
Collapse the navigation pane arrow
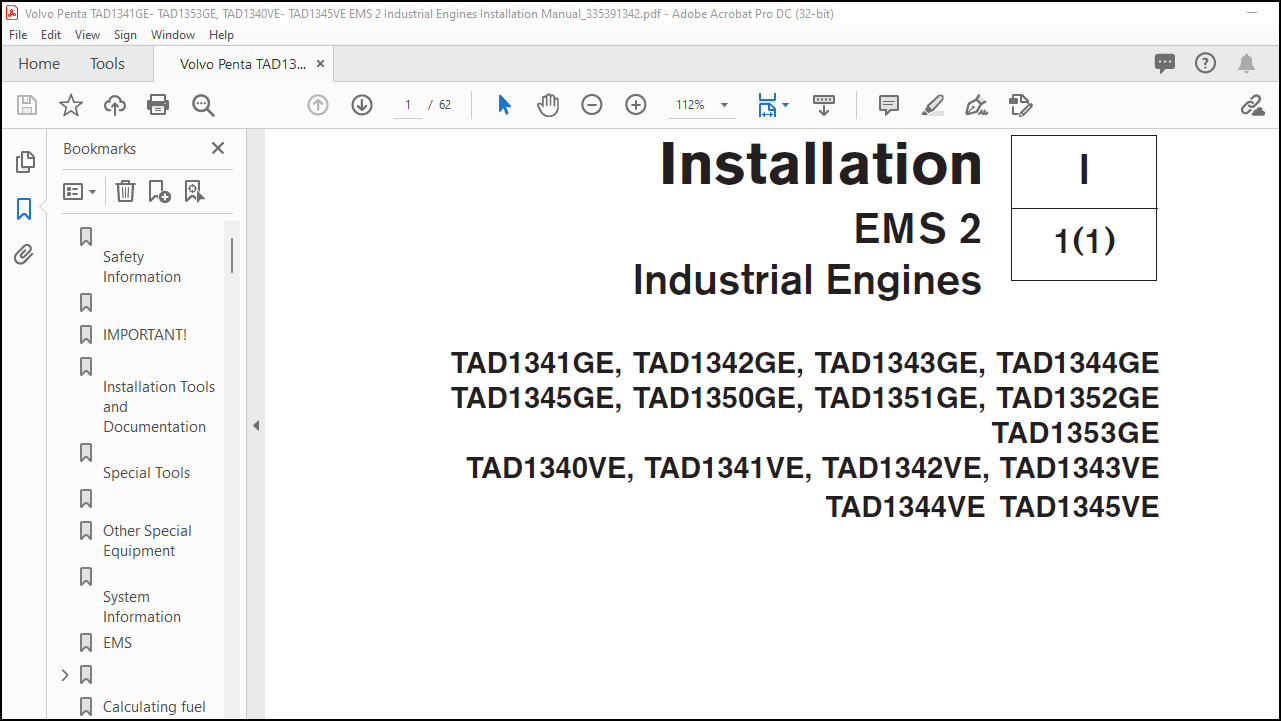[256, 425]
